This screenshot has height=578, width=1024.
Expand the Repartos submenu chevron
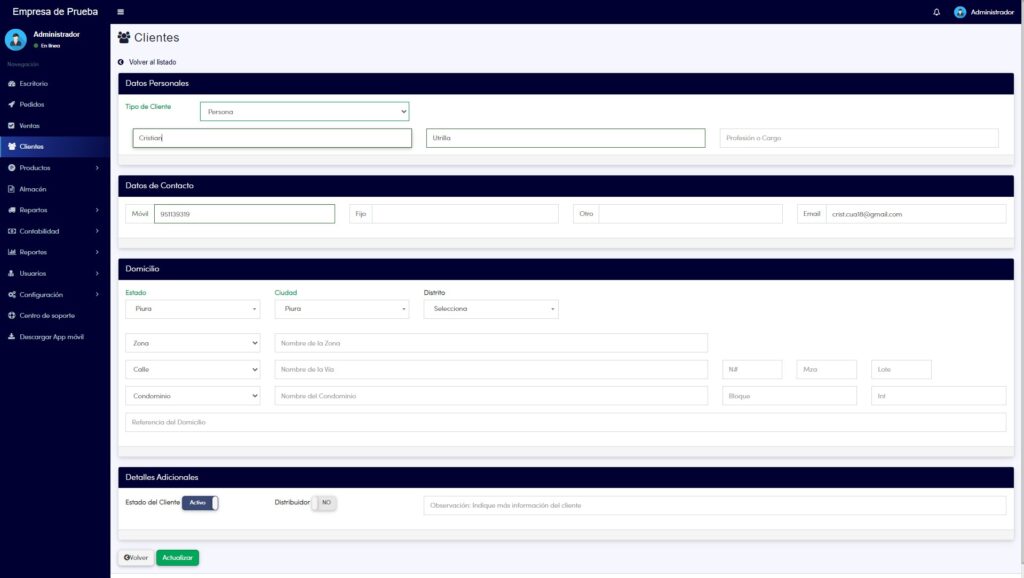(97, 210)
